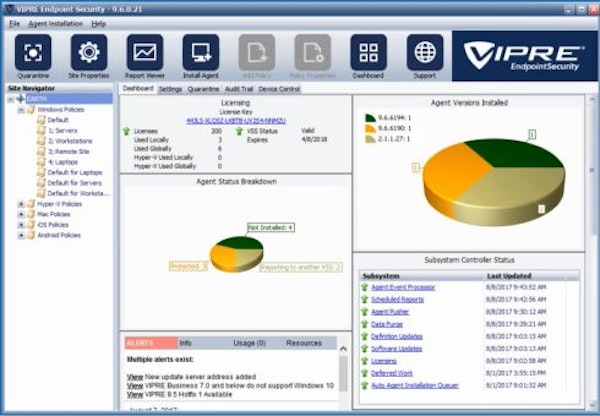Image resolution: width=600 pixels, height=416 pixels.
Task: Click the green status icon beside VSS Status
Action: 240,131
